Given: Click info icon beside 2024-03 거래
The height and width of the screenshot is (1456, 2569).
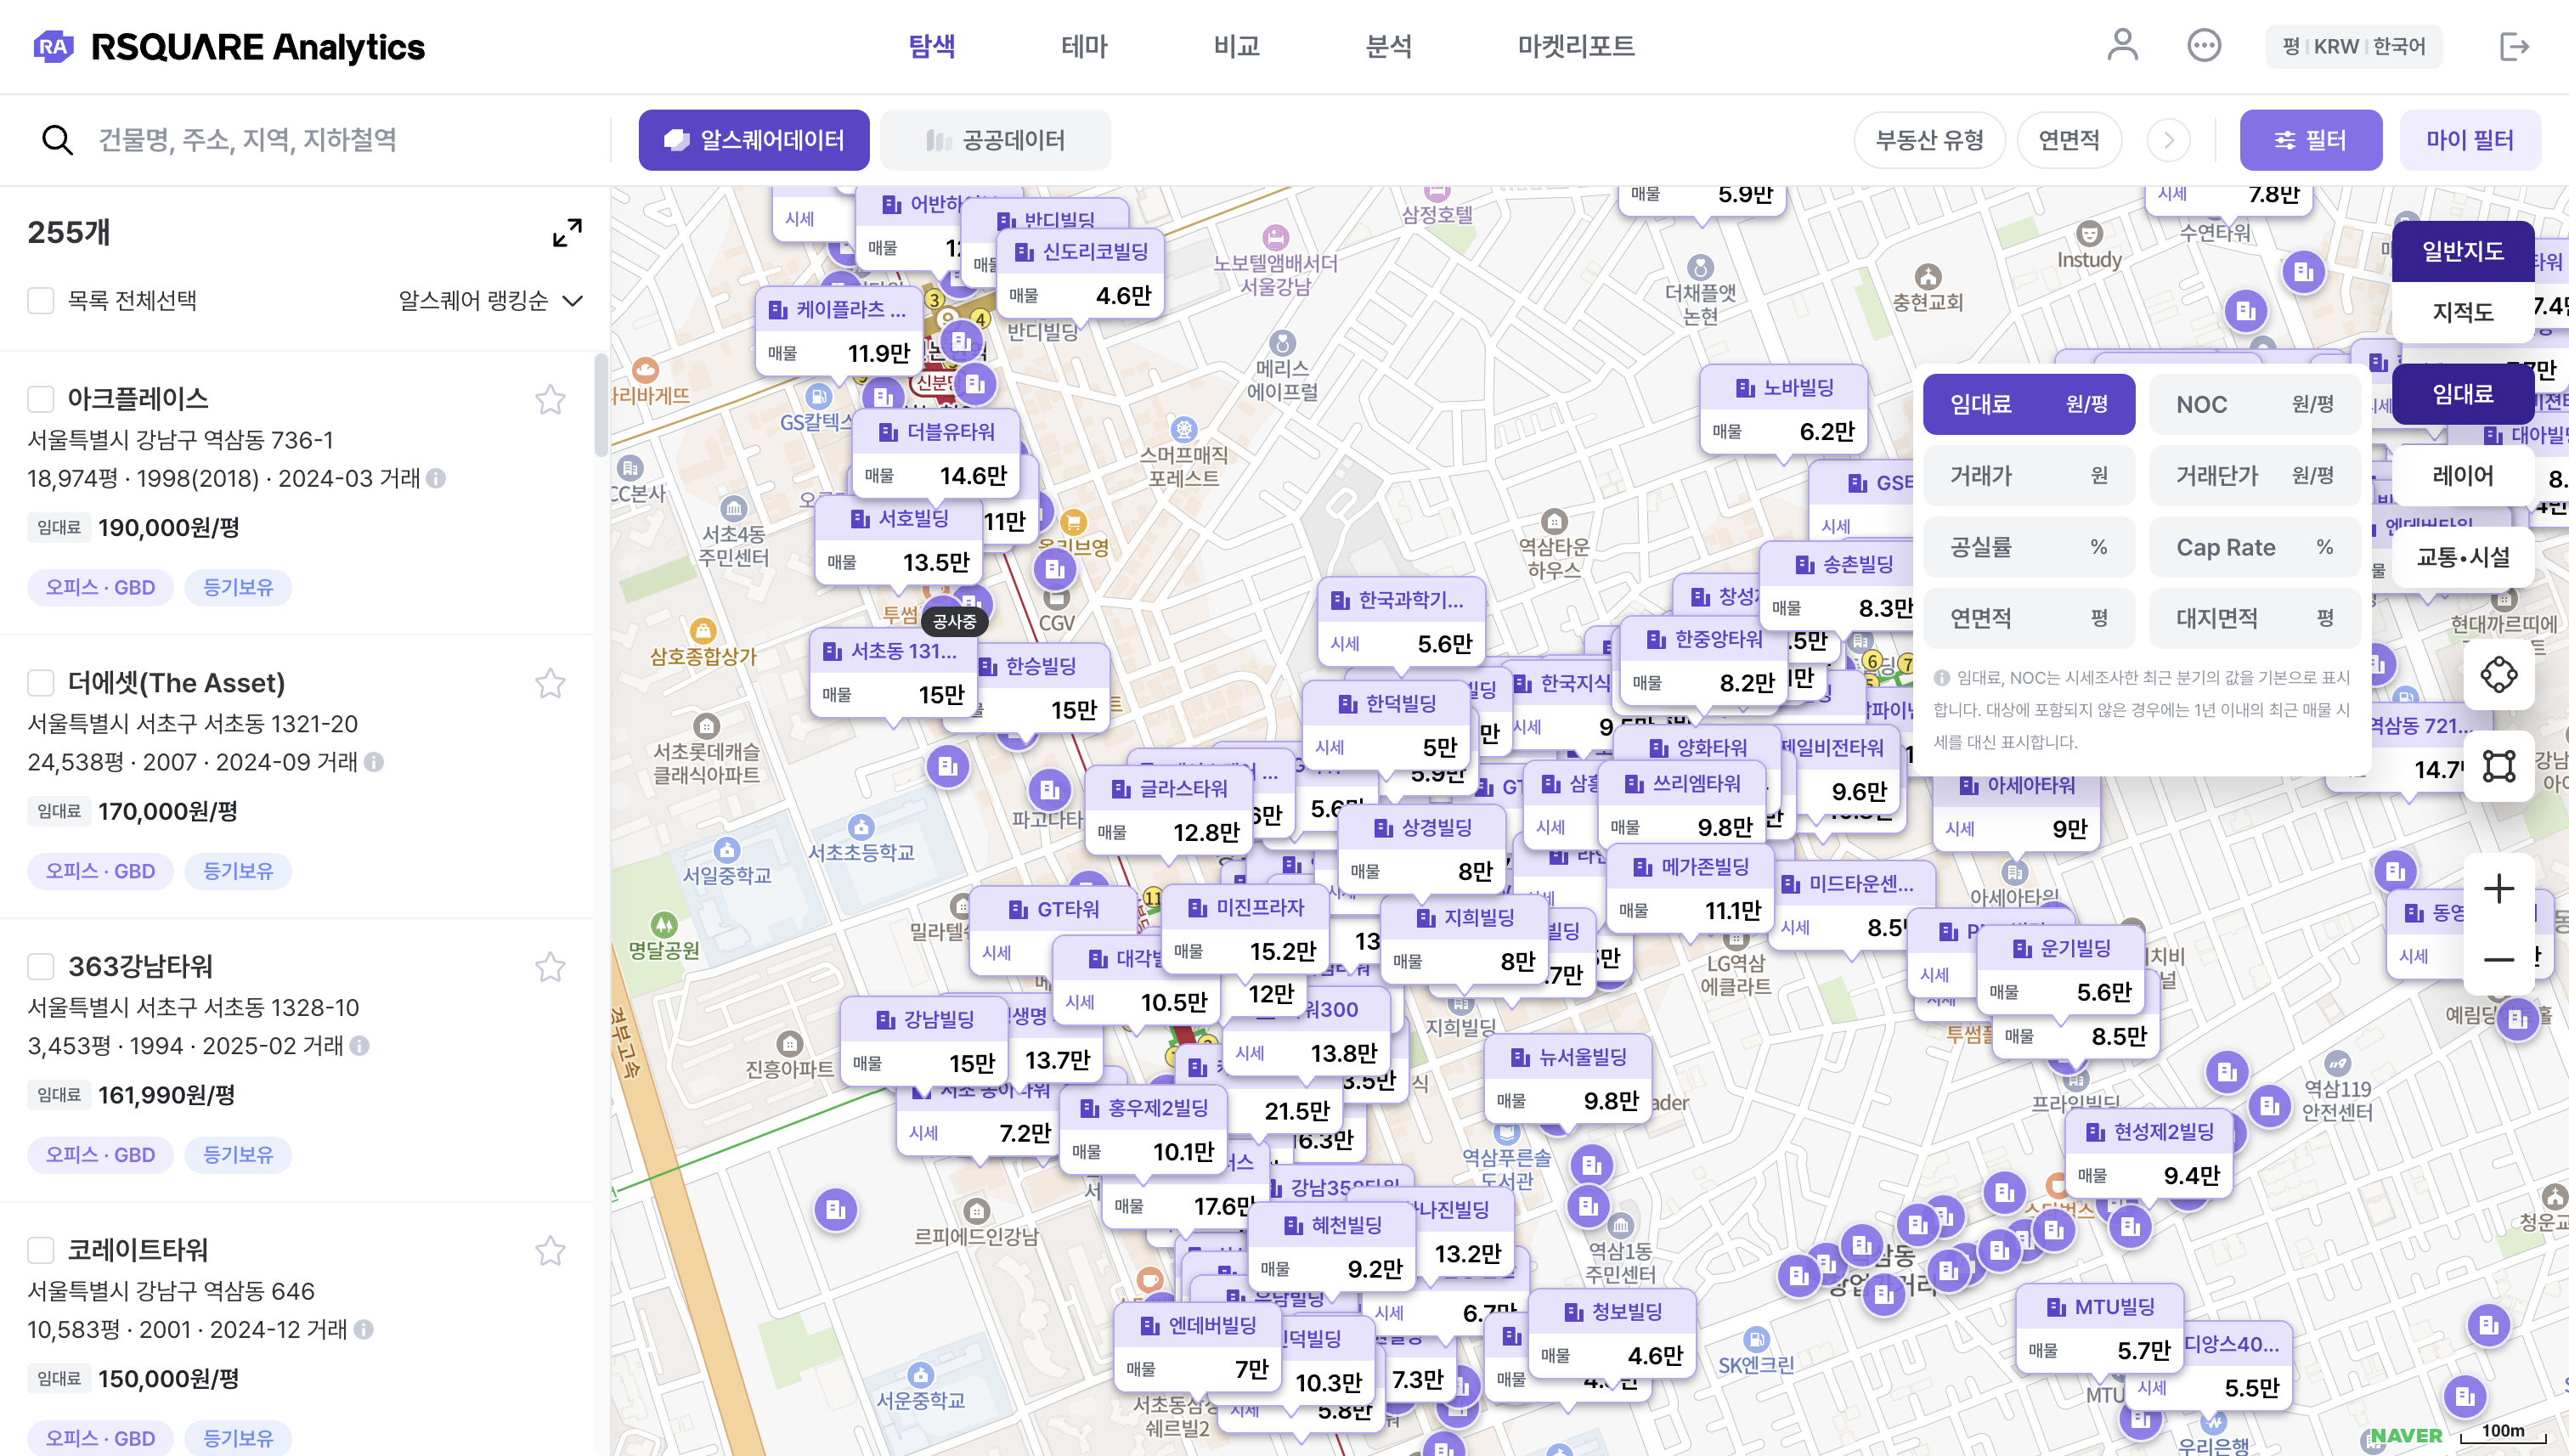Looking at the screenshot, I should pos(436,478).
